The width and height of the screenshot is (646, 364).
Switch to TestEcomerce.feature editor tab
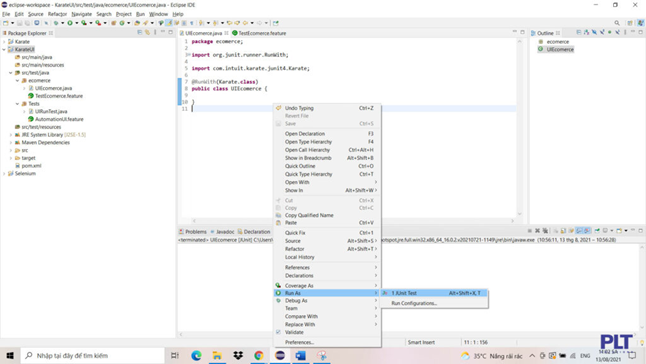coord(259,33)
